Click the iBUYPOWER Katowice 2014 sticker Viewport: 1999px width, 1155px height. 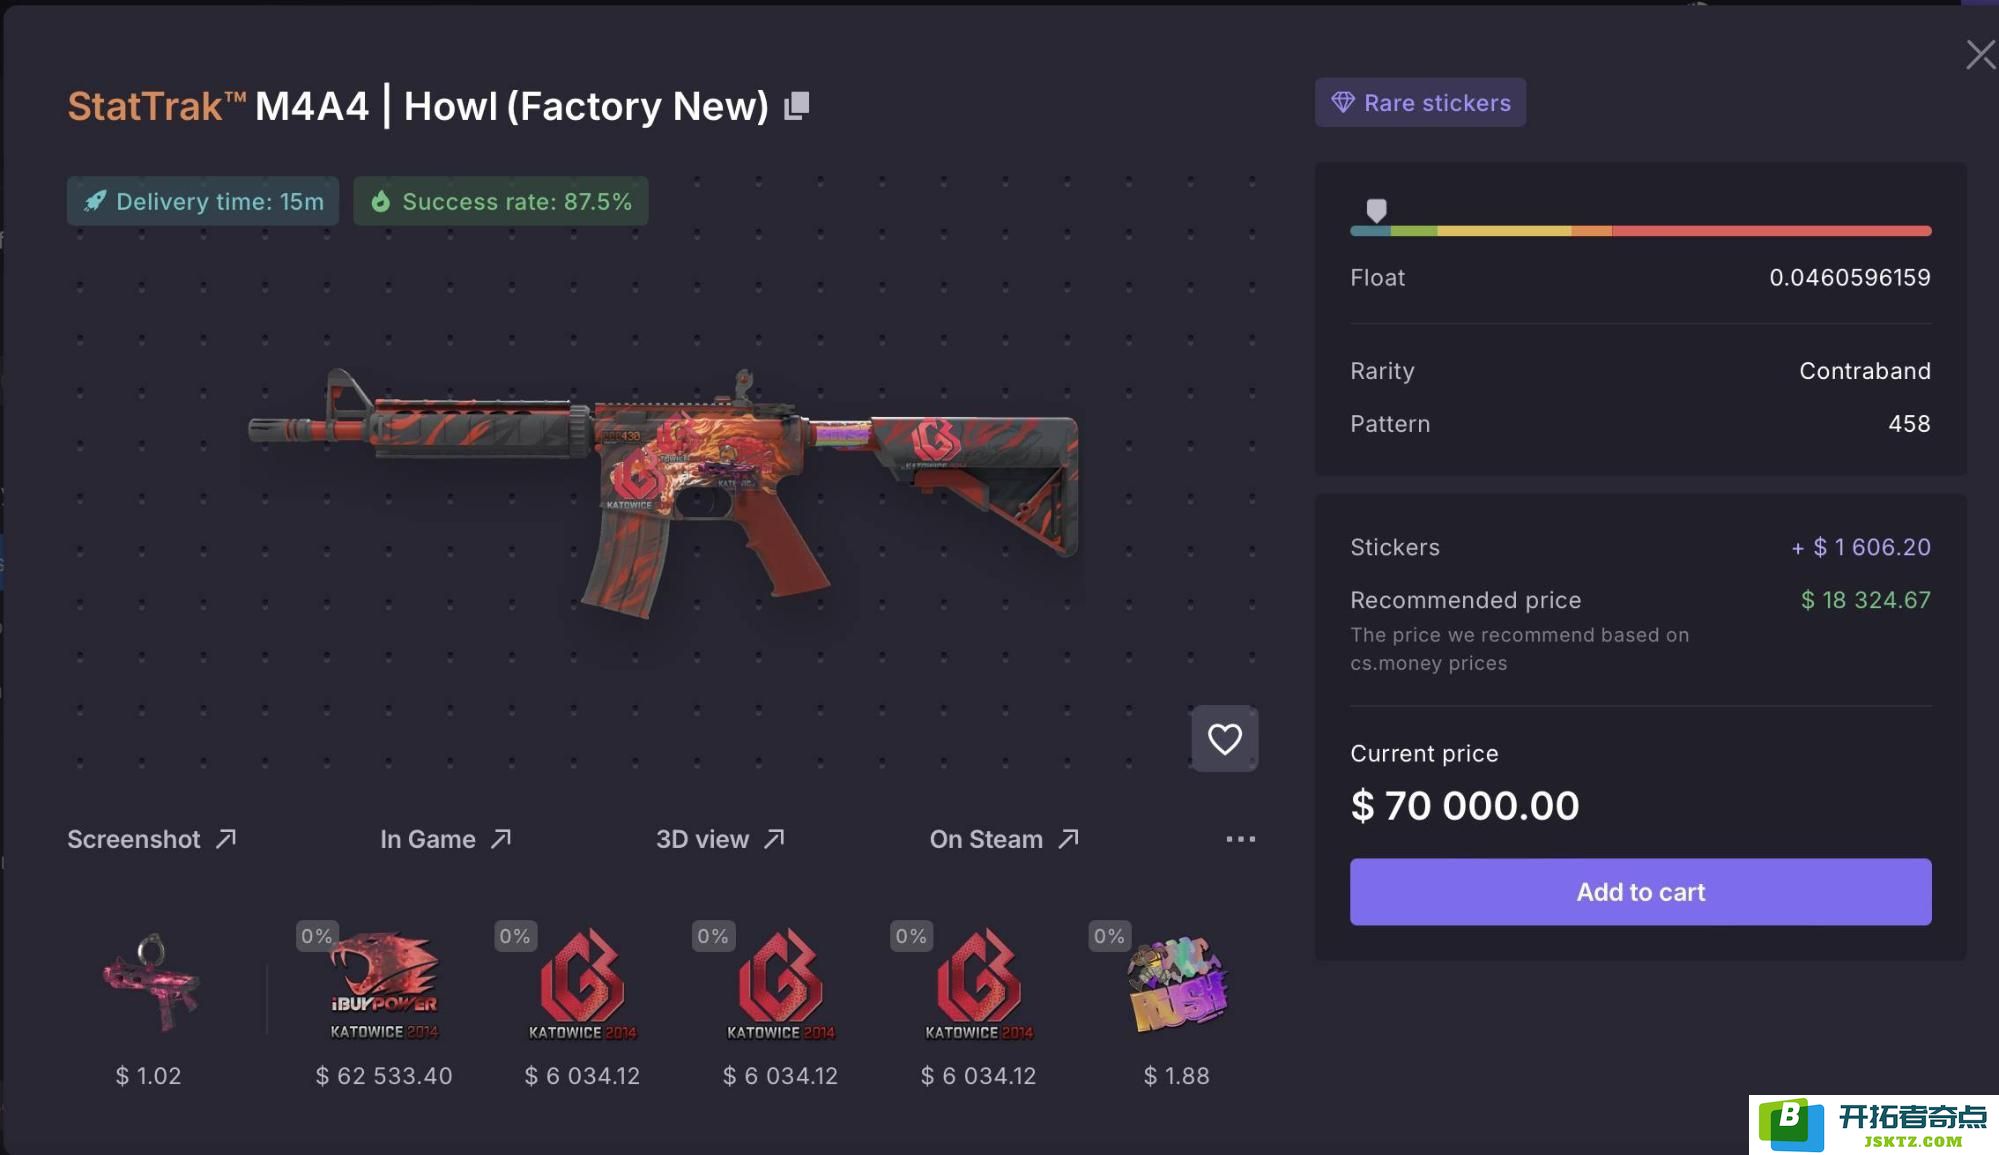(x=384, y=985)
